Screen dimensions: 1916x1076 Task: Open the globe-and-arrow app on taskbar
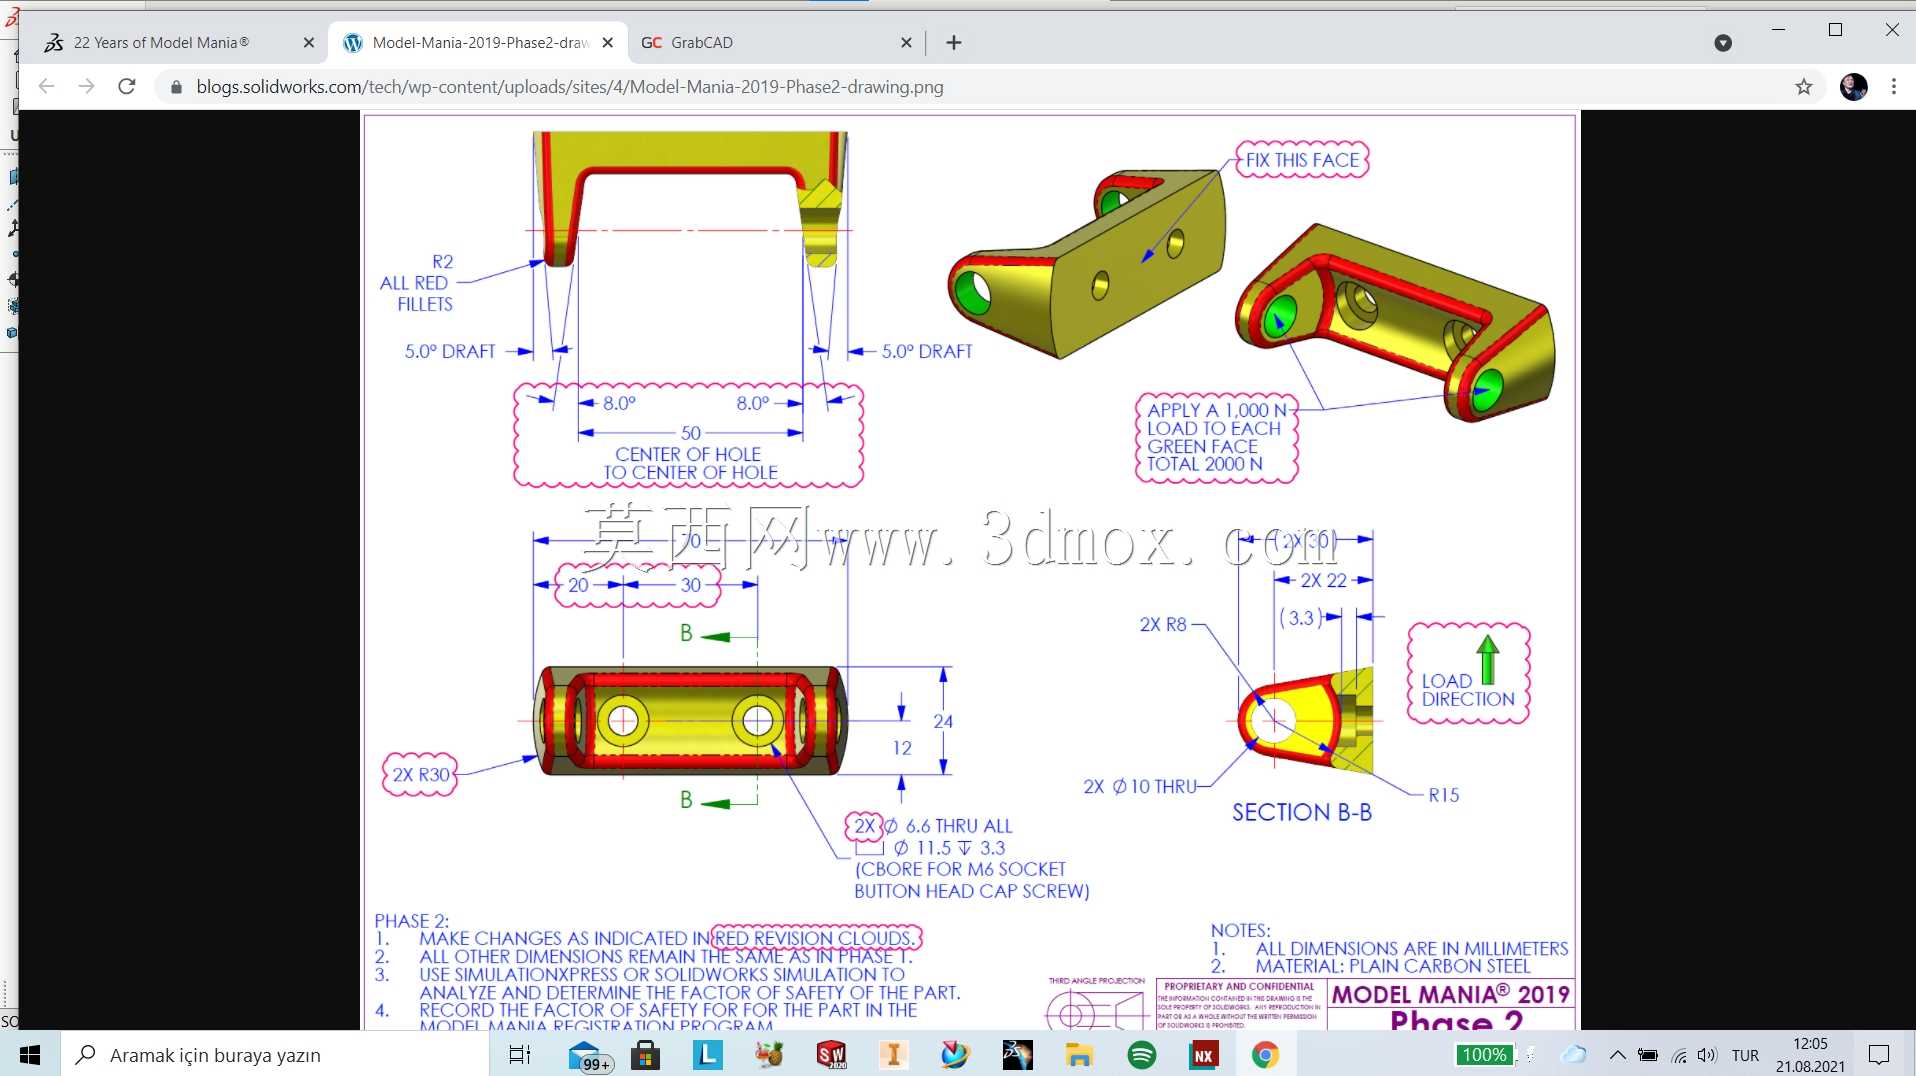pos(955,1055)
